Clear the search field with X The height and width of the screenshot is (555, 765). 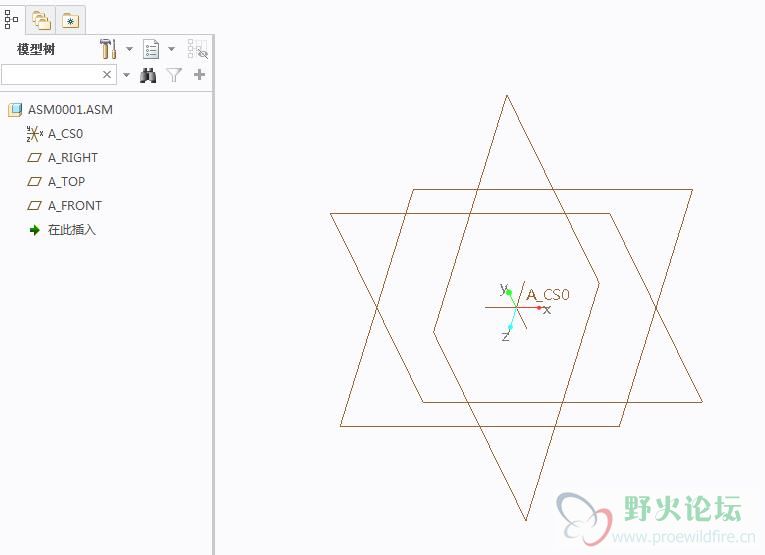click(107, 75)
